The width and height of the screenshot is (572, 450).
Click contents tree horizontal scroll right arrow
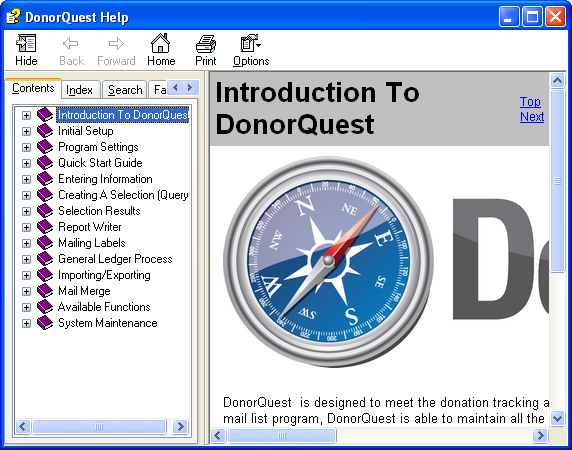(x=180, y=426)
